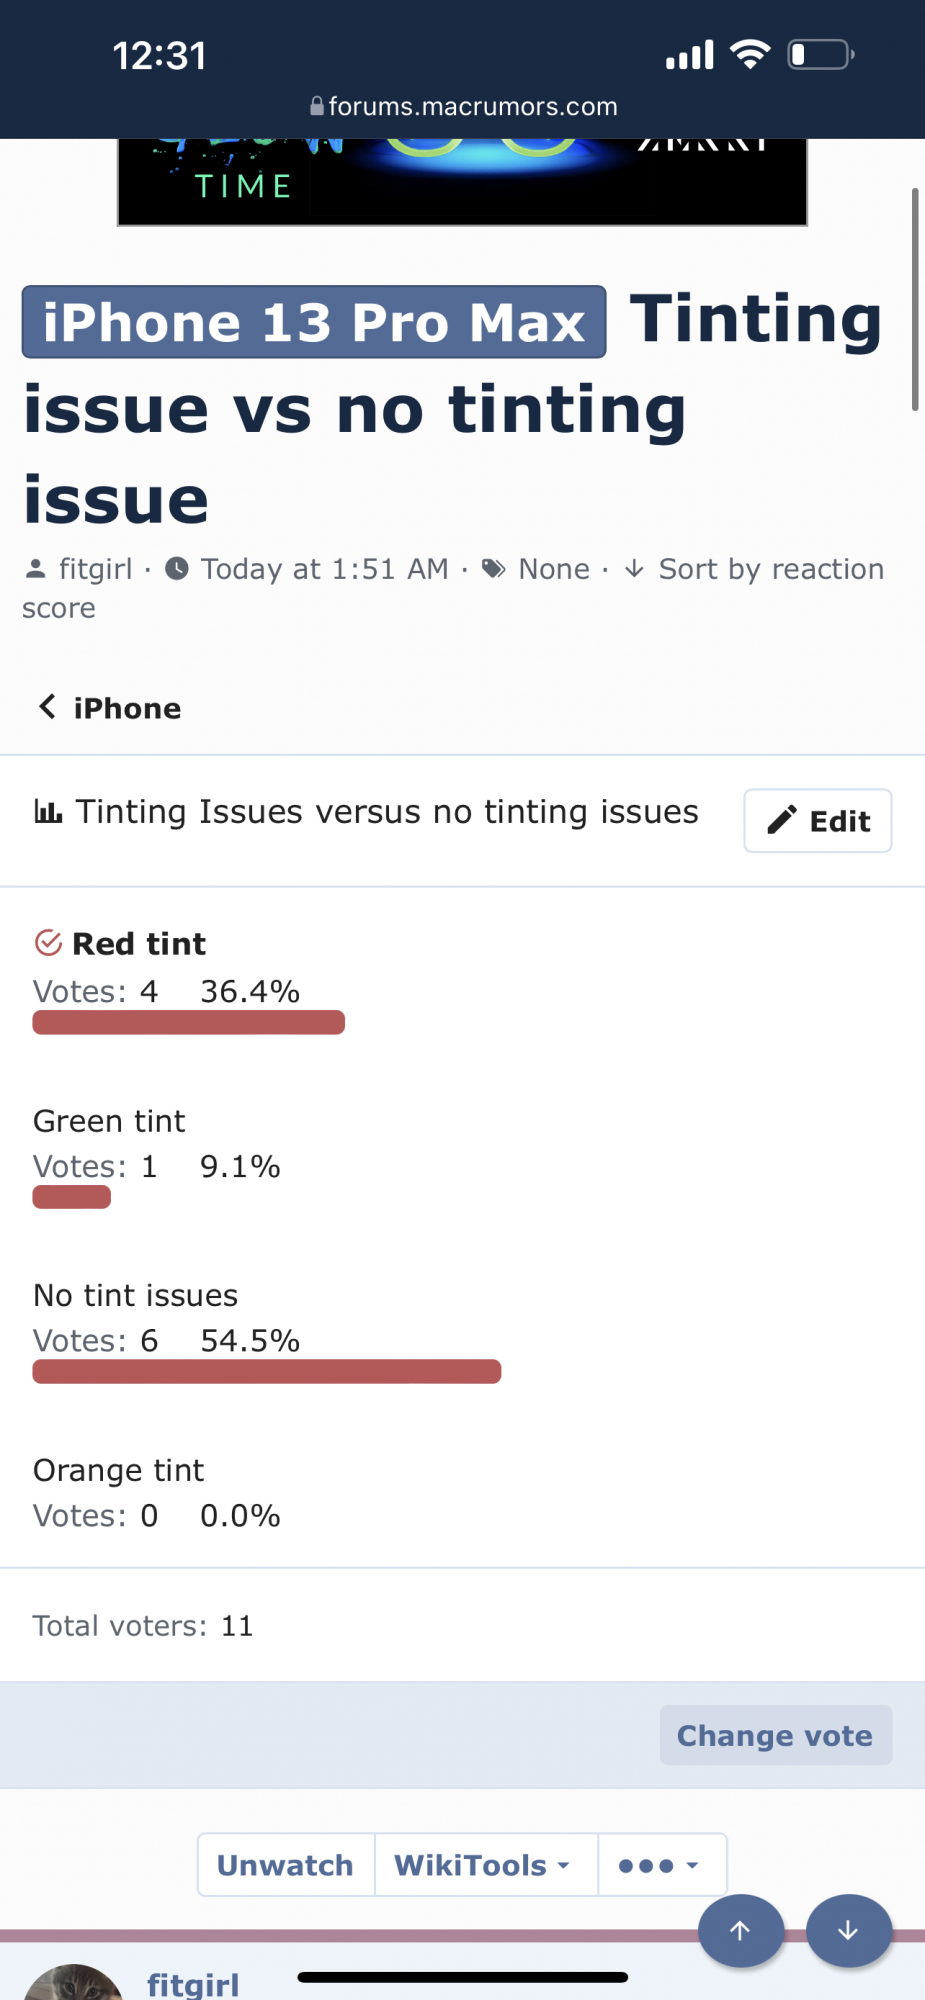Screen dimensions: 925x2000
Task: Go back to iPhone forum breadcrumb
Action: pyautogui.click(x=127, y=708)
